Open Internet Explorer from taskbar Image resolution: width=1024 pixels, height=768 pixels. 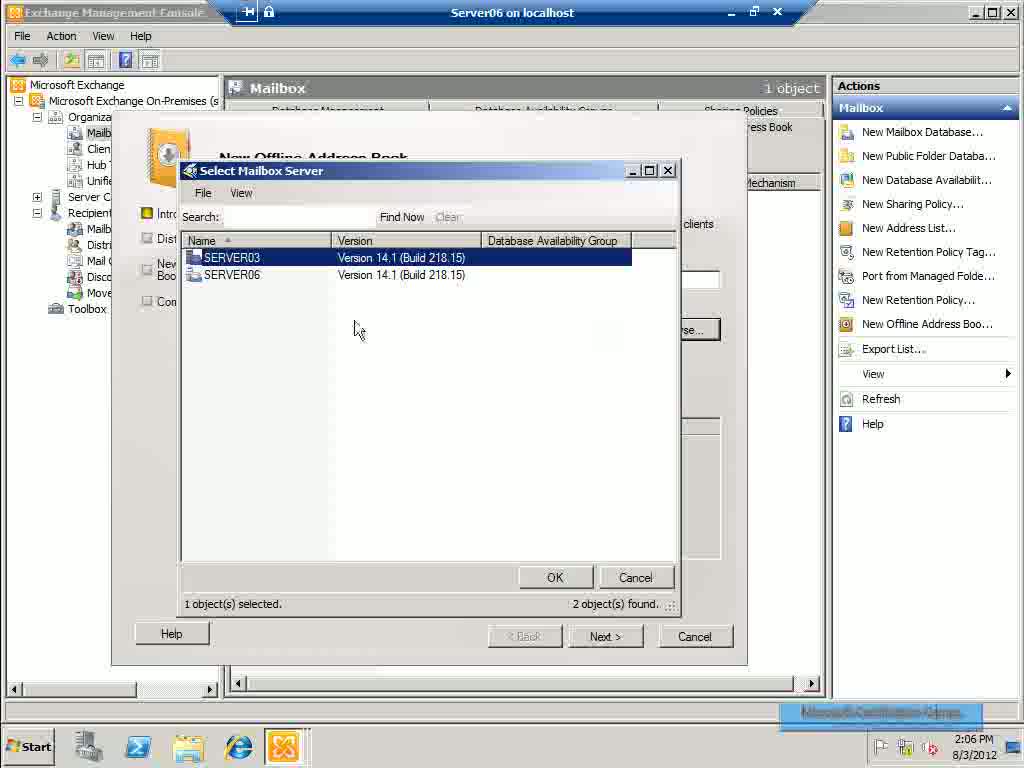click(238, 746)
